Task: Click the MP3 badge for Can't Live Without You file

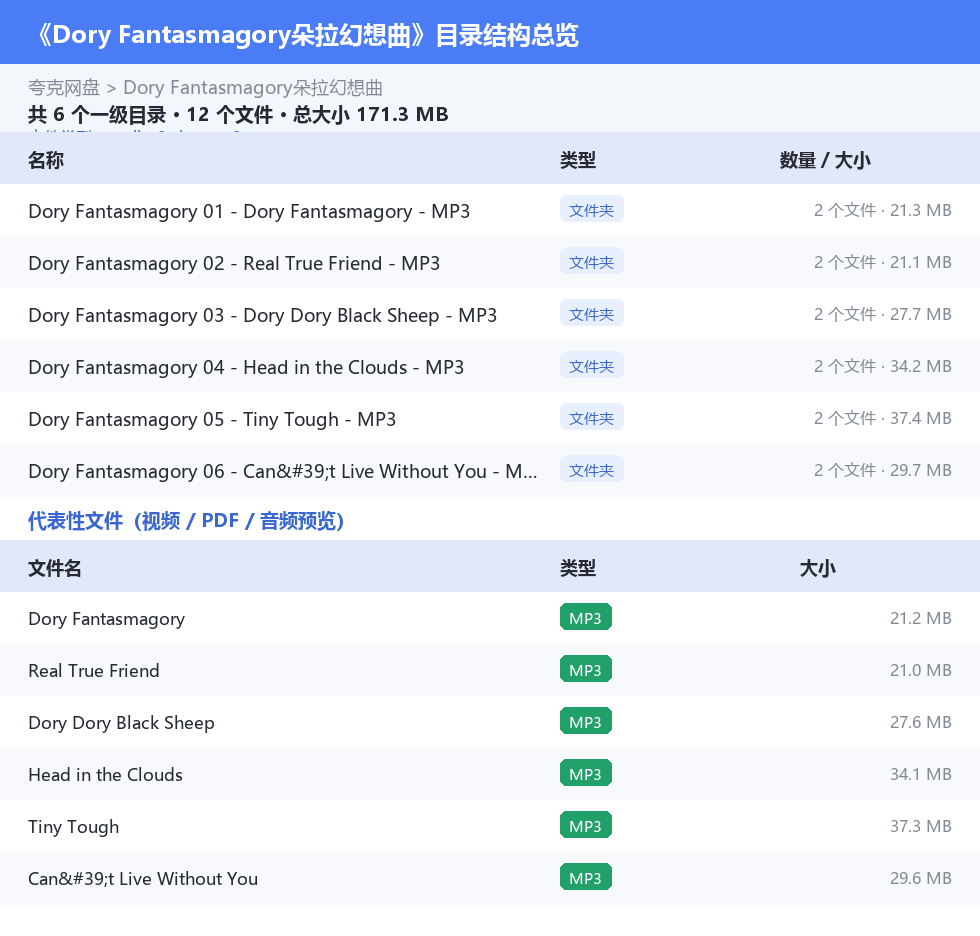Action: [586, 877]
